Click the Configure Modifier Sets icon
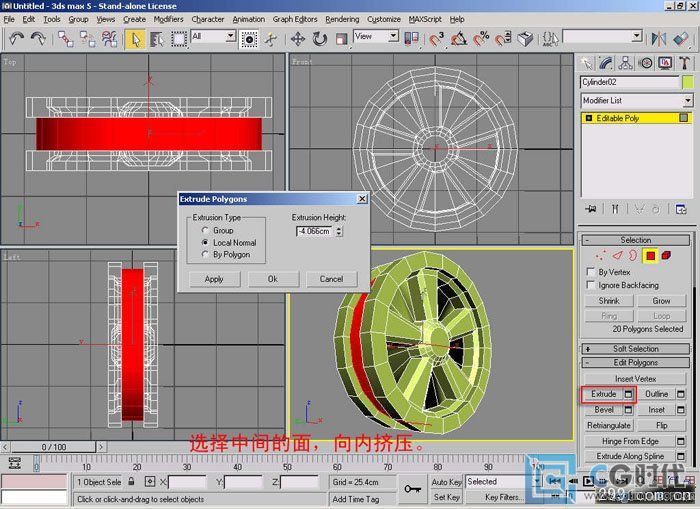The image size is (700, 509). (681, 209)
